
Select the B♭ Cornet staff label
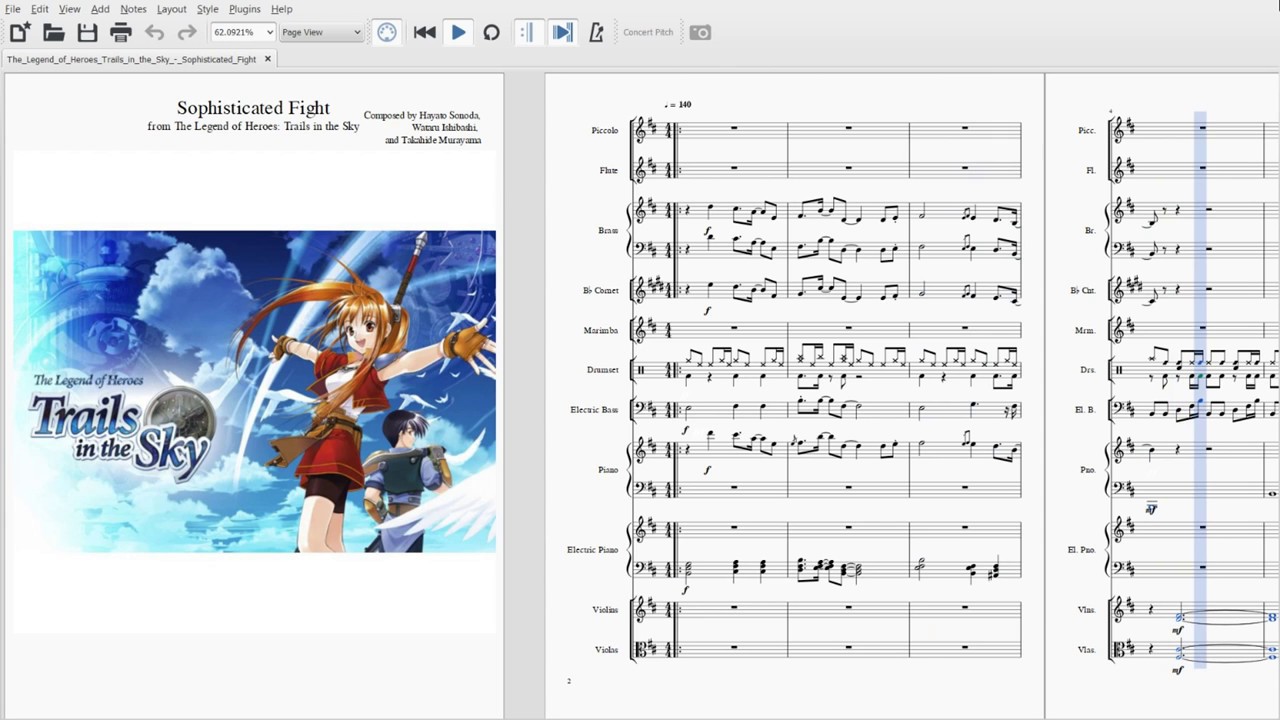pyautogui.click(x=600, y=290)
